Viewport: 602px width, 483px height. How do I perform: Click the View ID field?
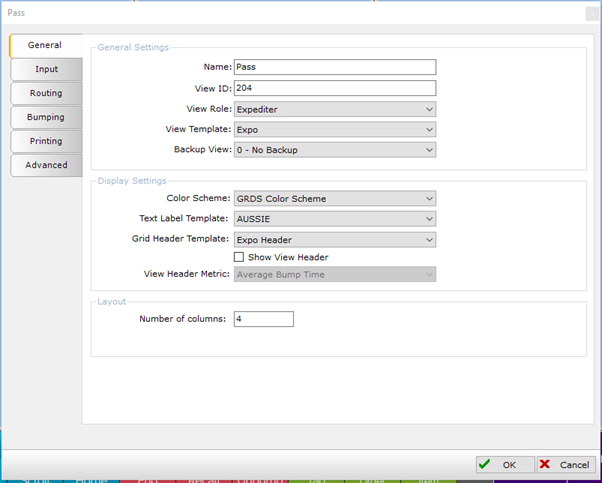pos(334,88)
